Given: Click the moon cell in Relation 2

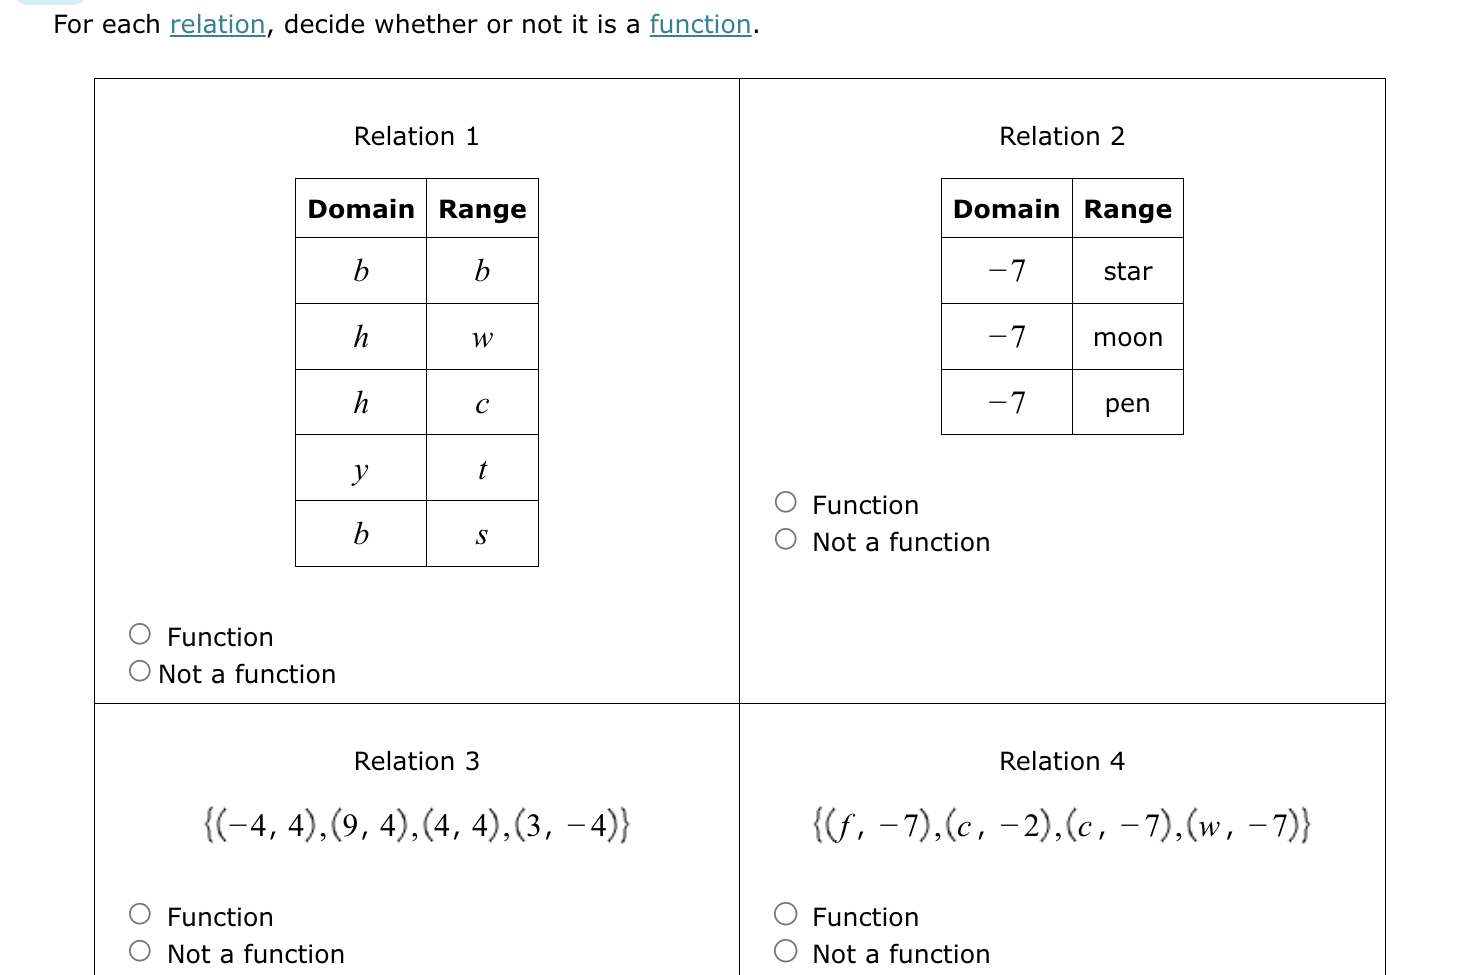Looking at the screenshot, I should coord(1128,337).
